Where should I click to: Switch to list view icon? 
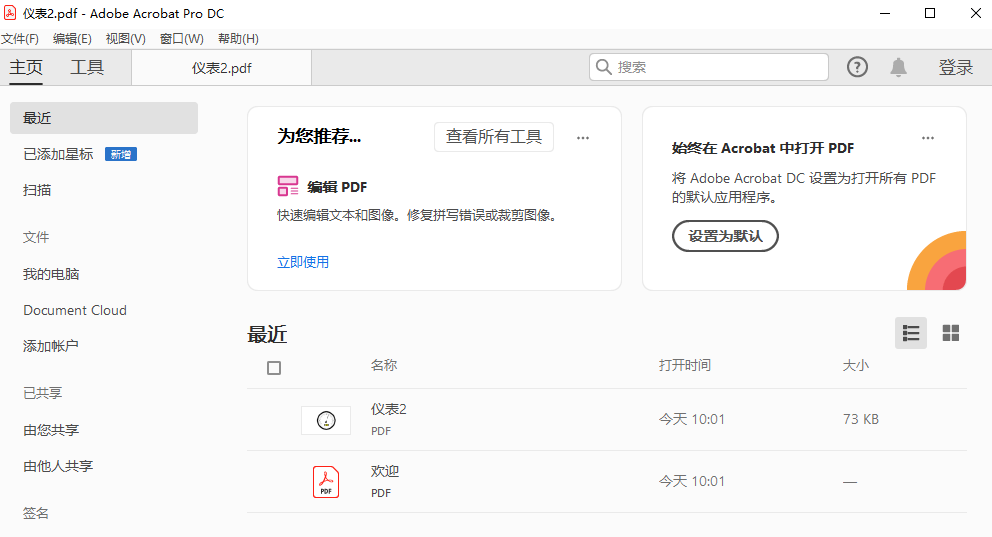pyautogui.click(x=911, y=333)
